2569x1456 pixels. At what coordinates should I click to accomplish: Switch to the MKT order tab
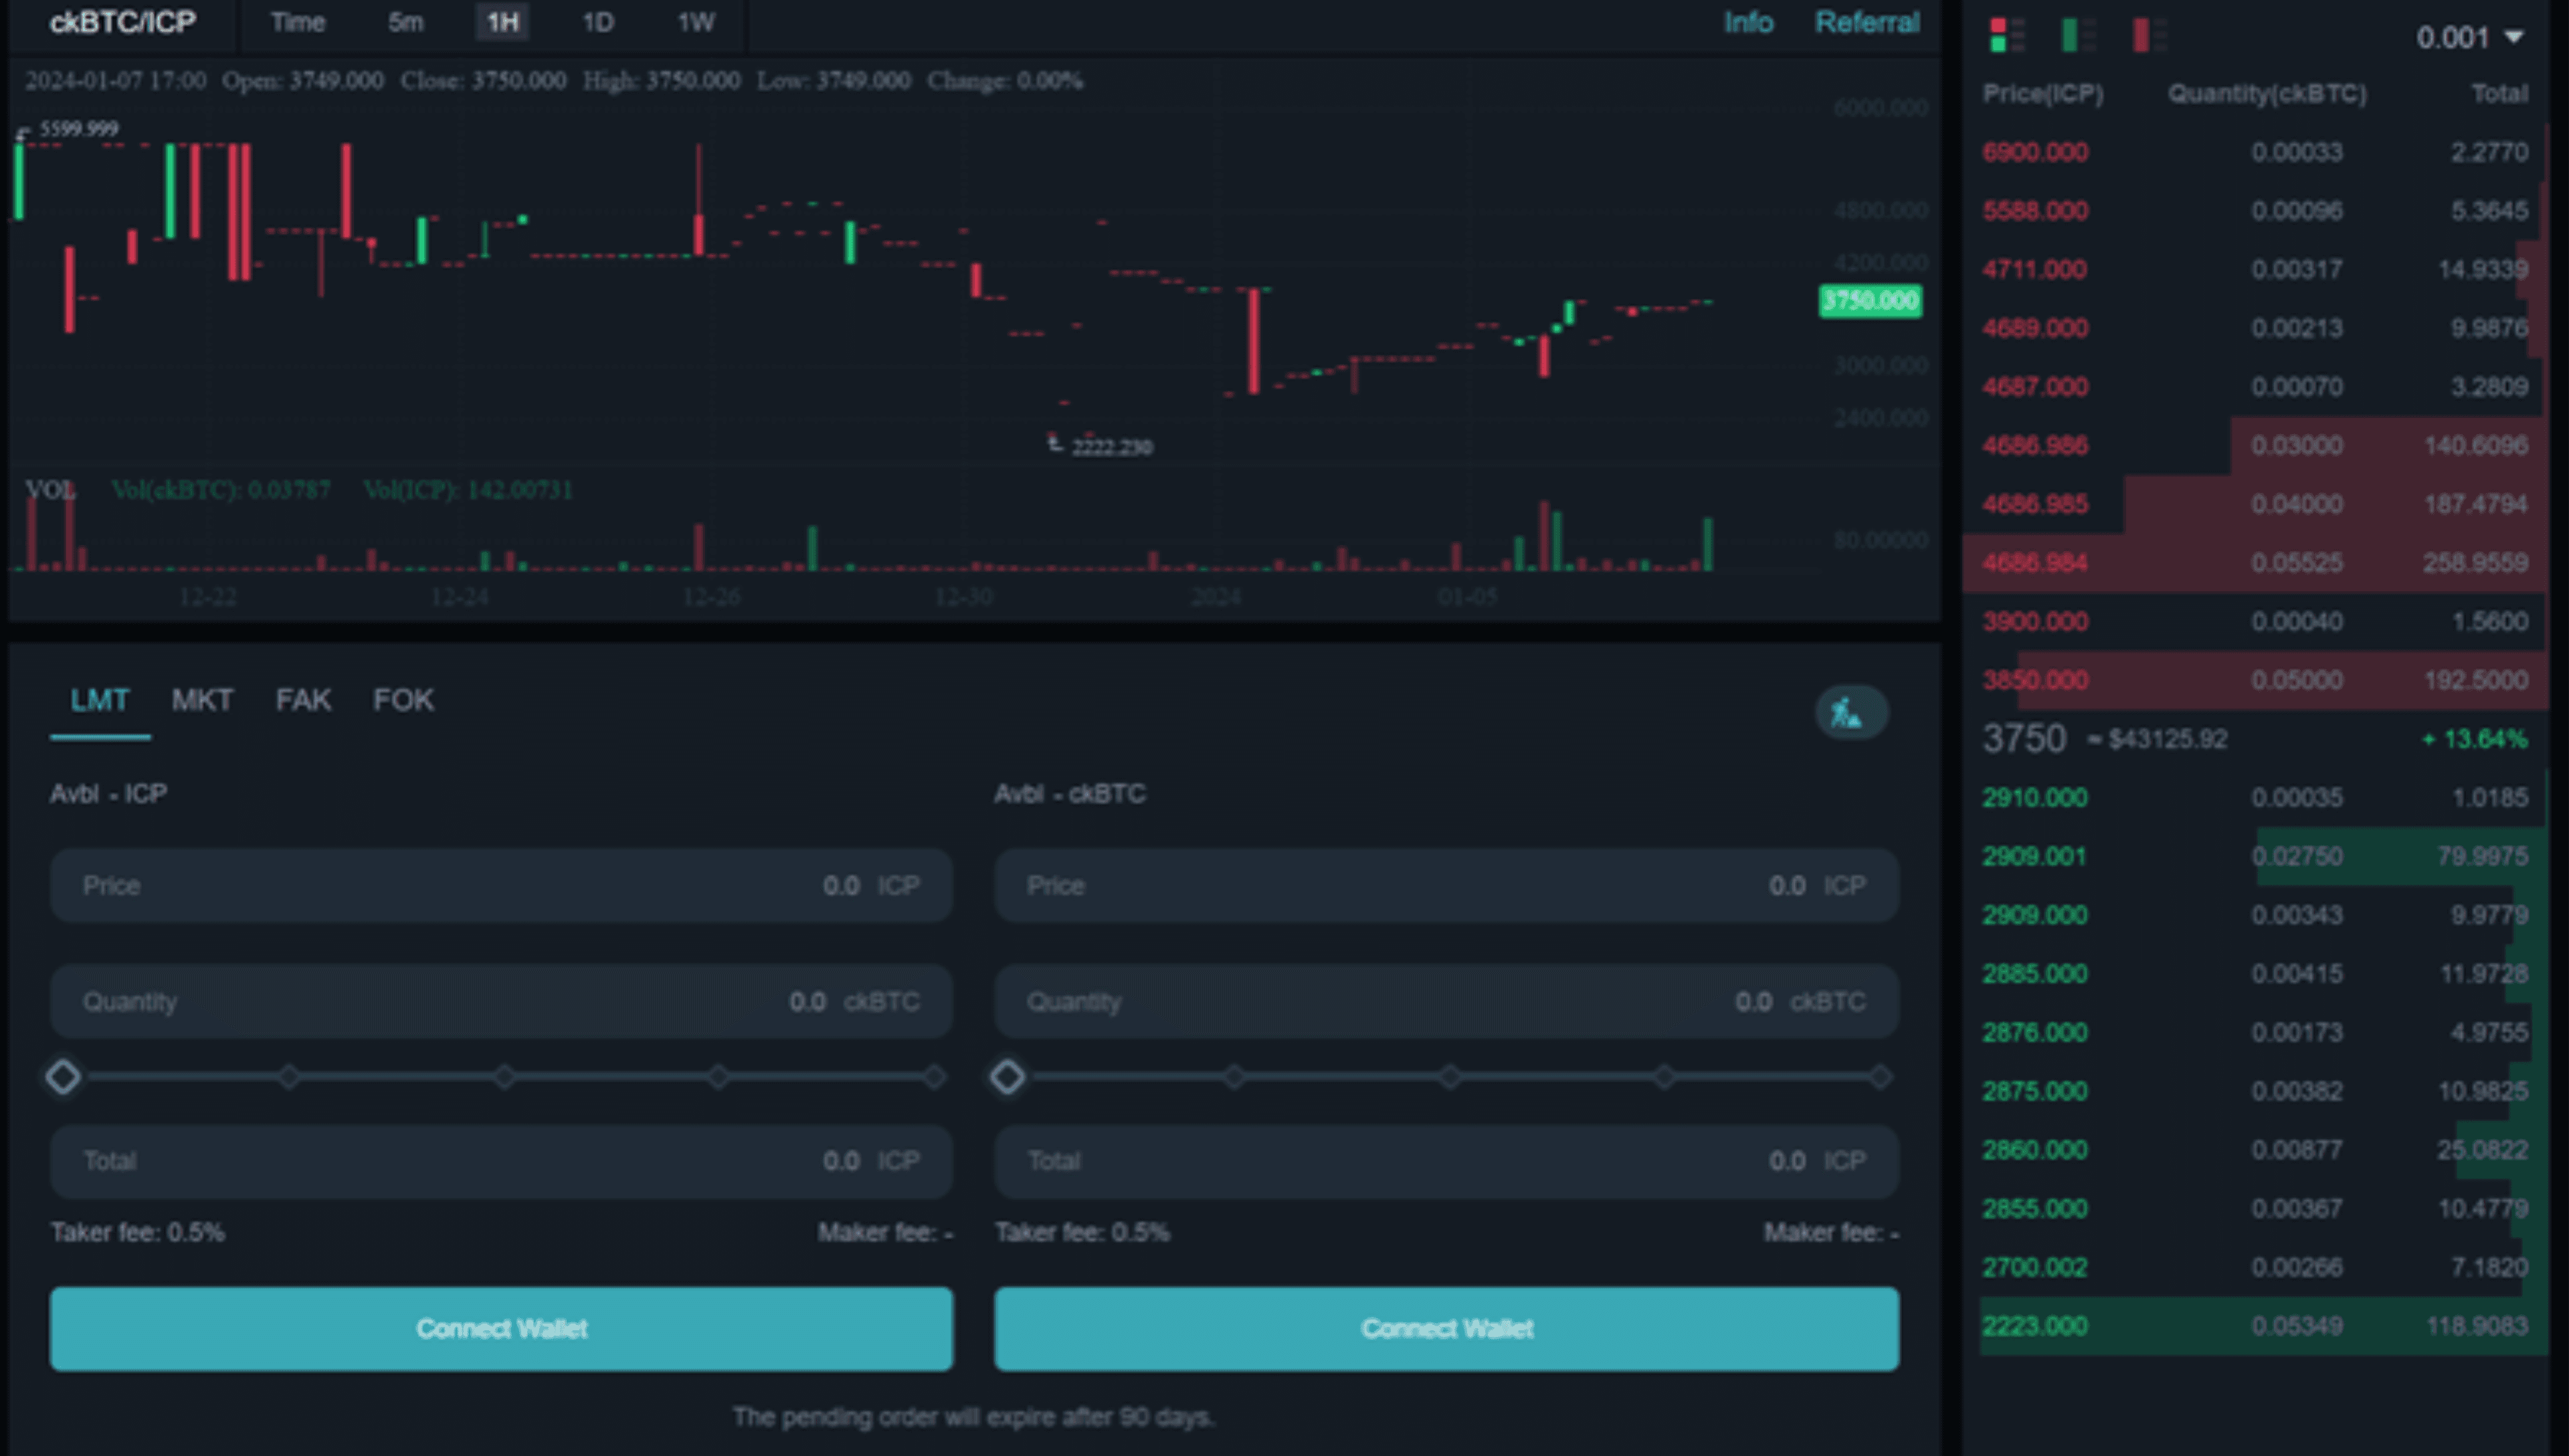[202, 700]
